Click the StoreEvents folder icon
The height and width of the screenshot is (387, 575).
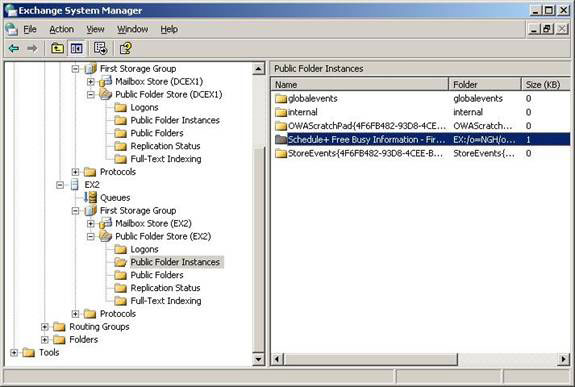(x=281, y=153)
